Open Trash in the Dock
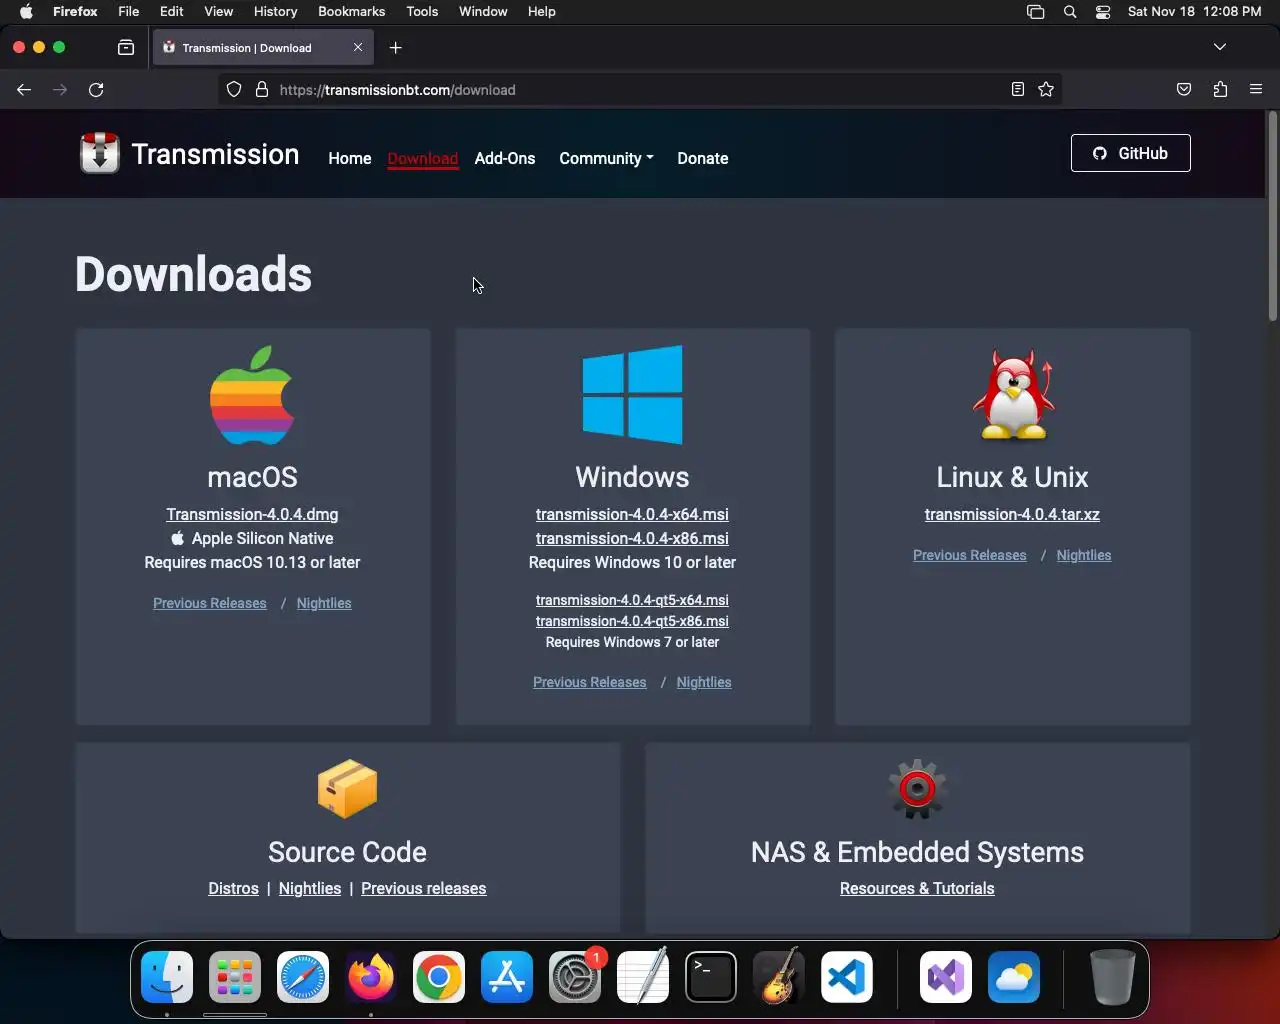Image resolution: width=1280 pixels, height=1024 pixels. pyautogui.click(x=1112, y=977)
